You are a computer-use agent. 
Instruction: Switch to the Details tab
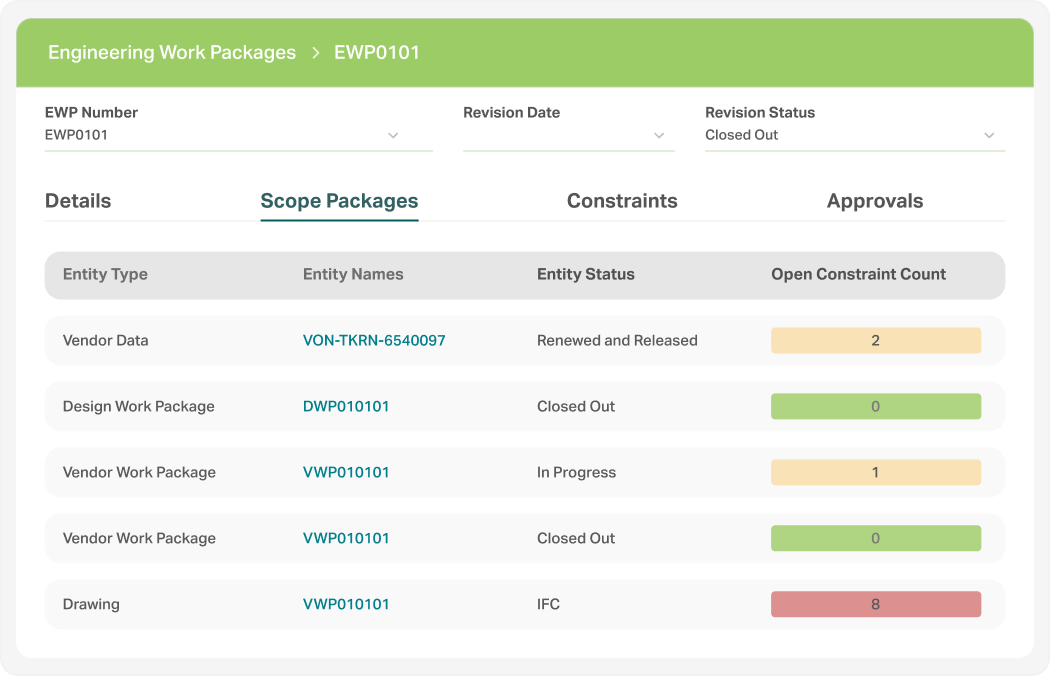coord(77,200)
